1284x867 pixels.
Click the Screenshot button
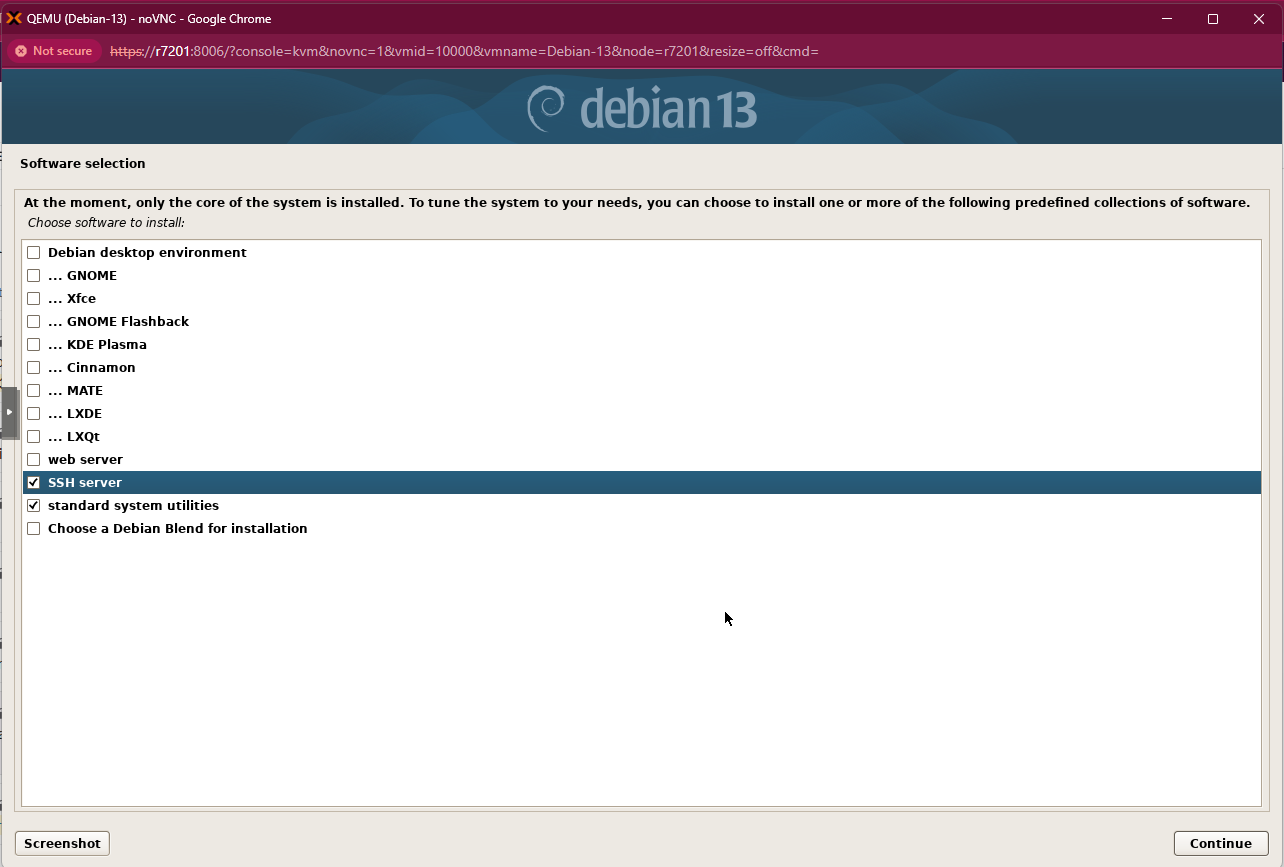click(62, 843)
